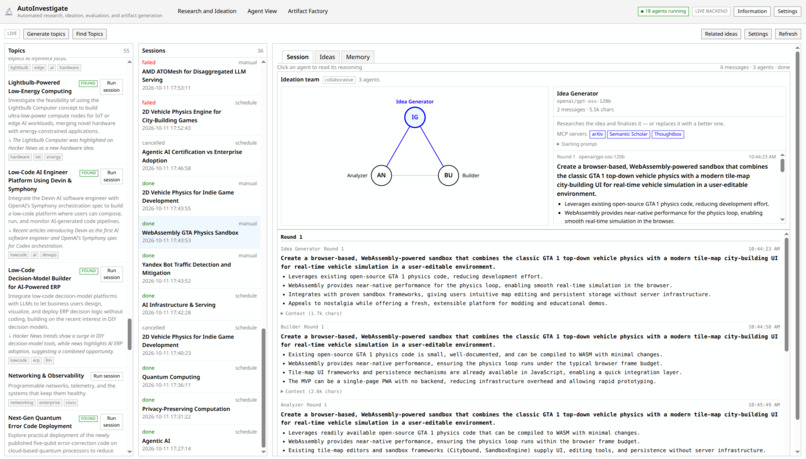Viewport: 806px width, 459px height.
Task: Run session for Next-Gen Quantum Error Code
Action: [112, 421]
